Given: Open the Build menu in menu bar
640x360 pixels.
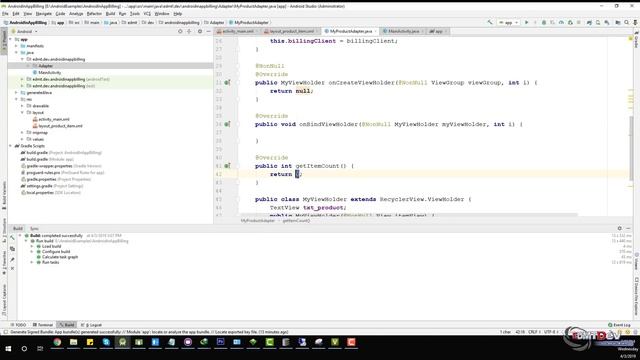Looking at the screenshot, I should 110,14.
